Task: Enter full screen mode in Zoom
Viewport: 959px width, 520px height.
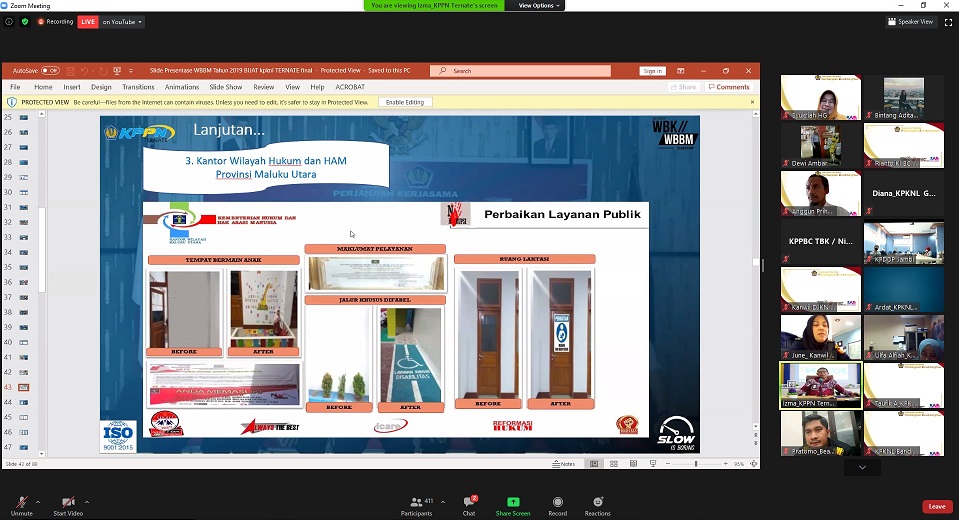Action: tap(947, 21)
